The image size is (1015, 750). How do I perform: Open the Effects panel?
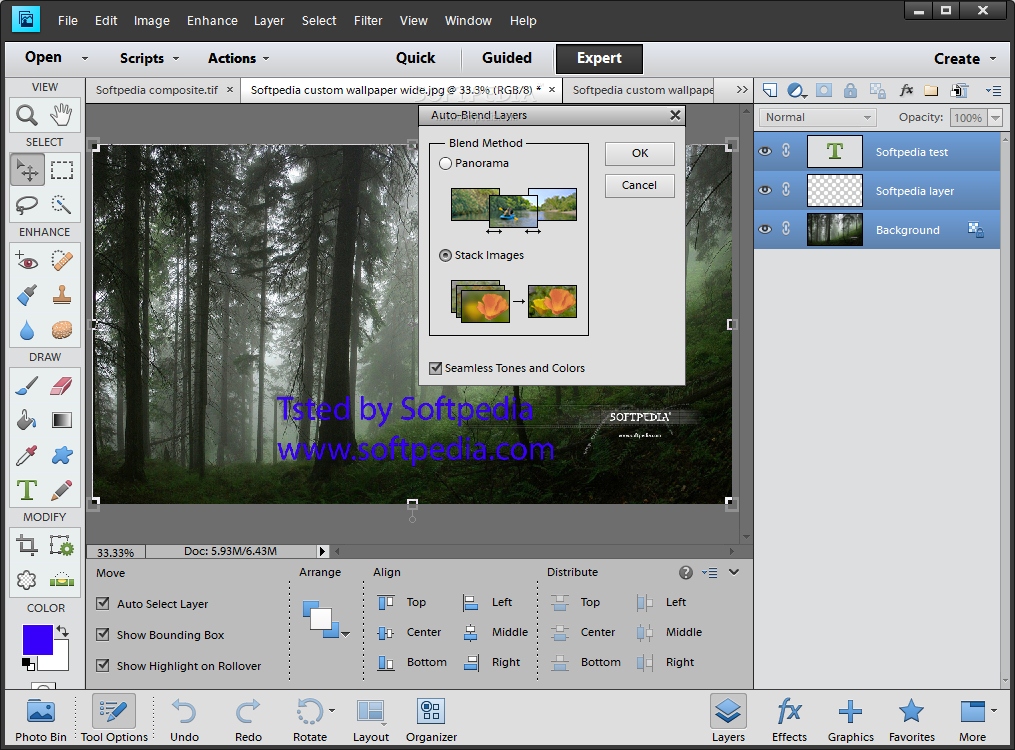789,720
